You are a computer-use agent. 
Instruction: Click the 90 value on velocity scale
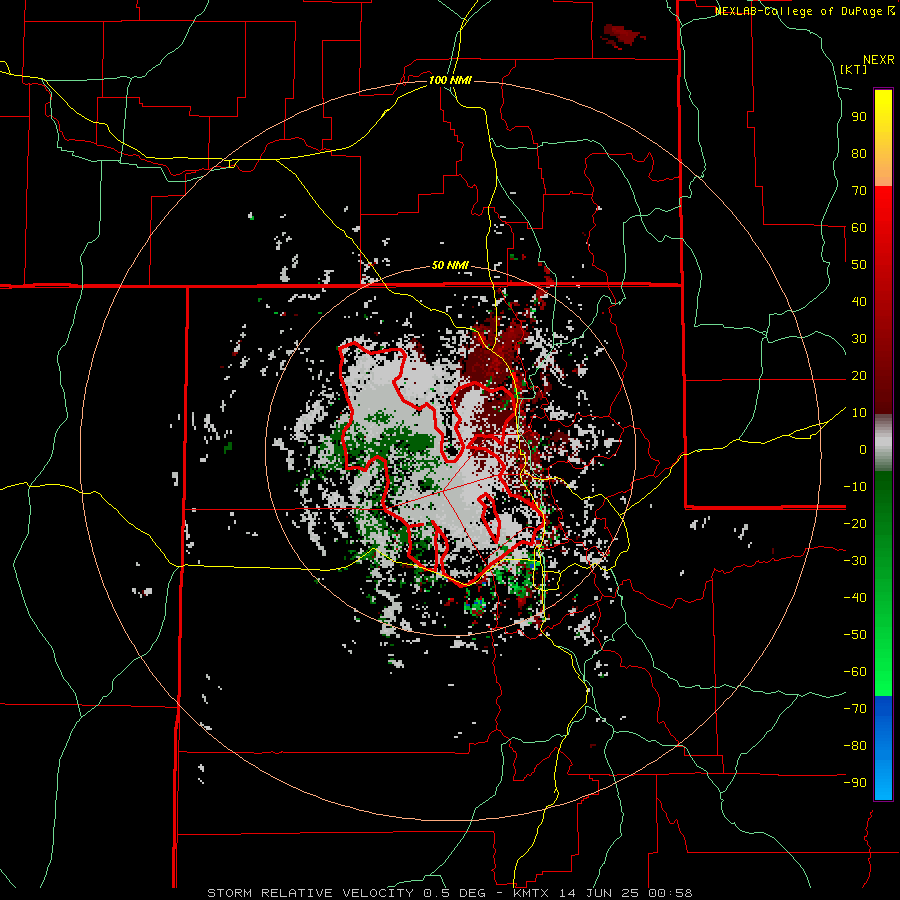(x=859, y=117)
